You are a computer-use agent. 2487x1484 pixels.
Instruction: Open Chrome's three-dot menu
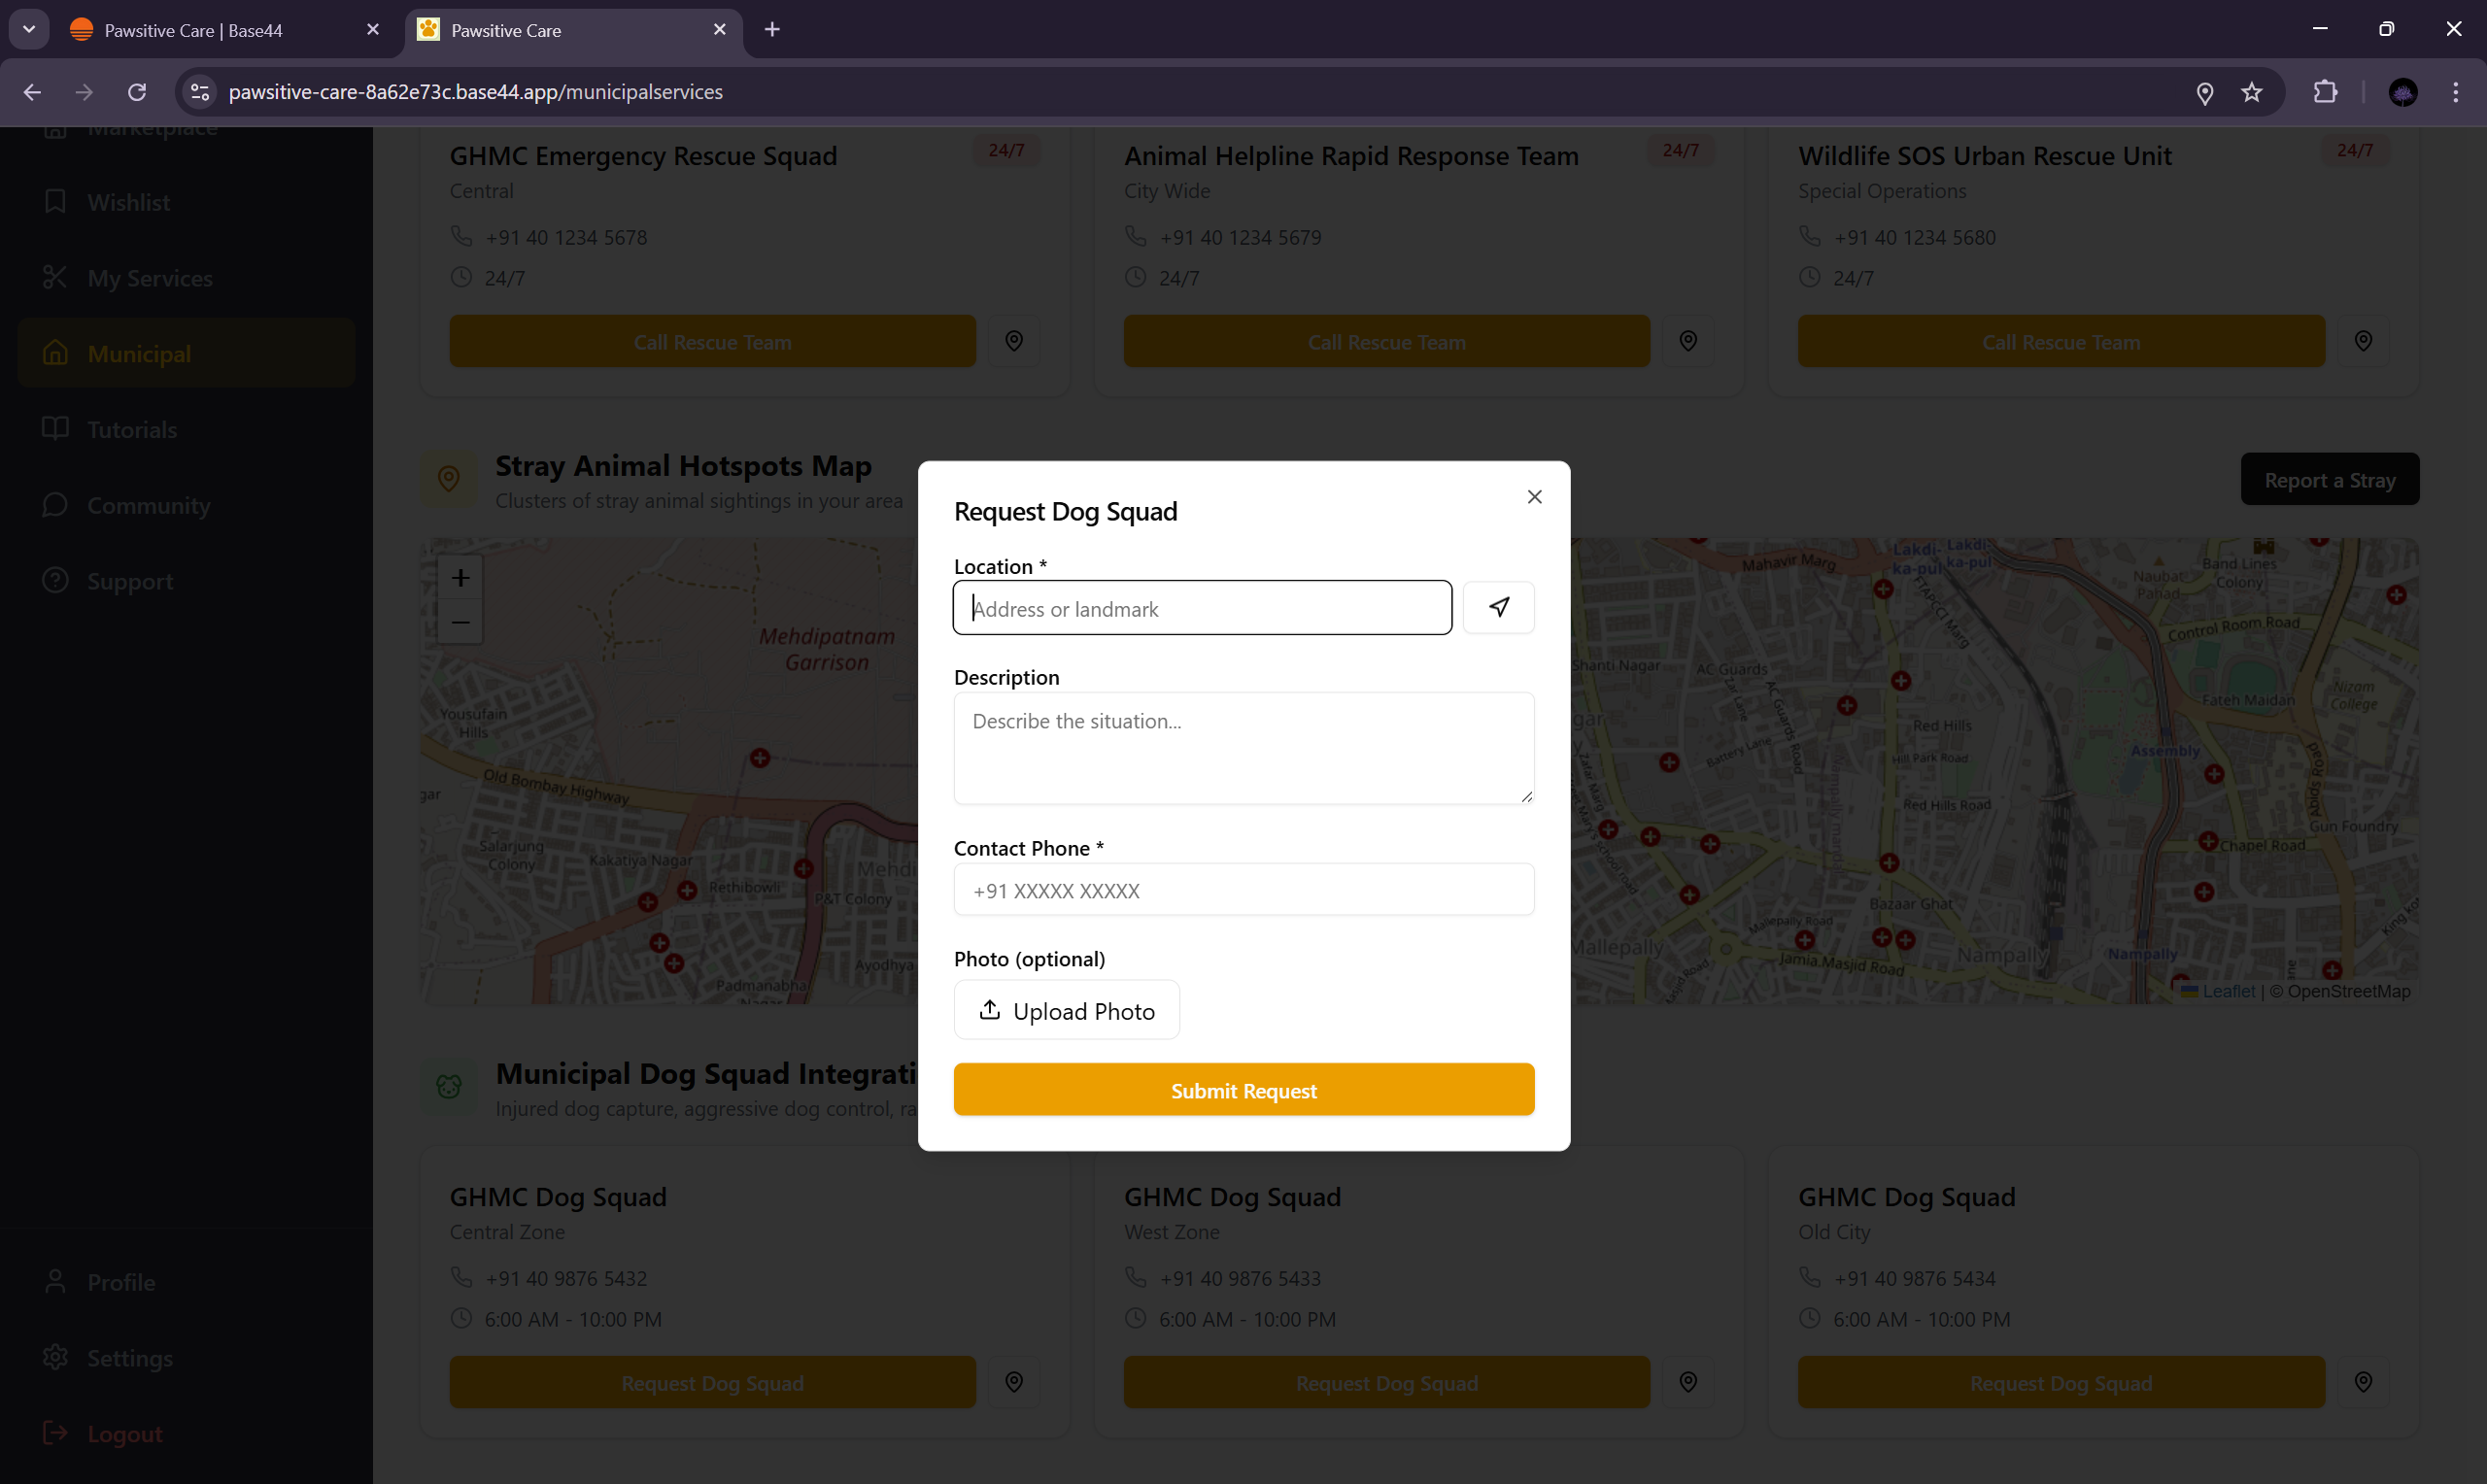pos(2455,92)
